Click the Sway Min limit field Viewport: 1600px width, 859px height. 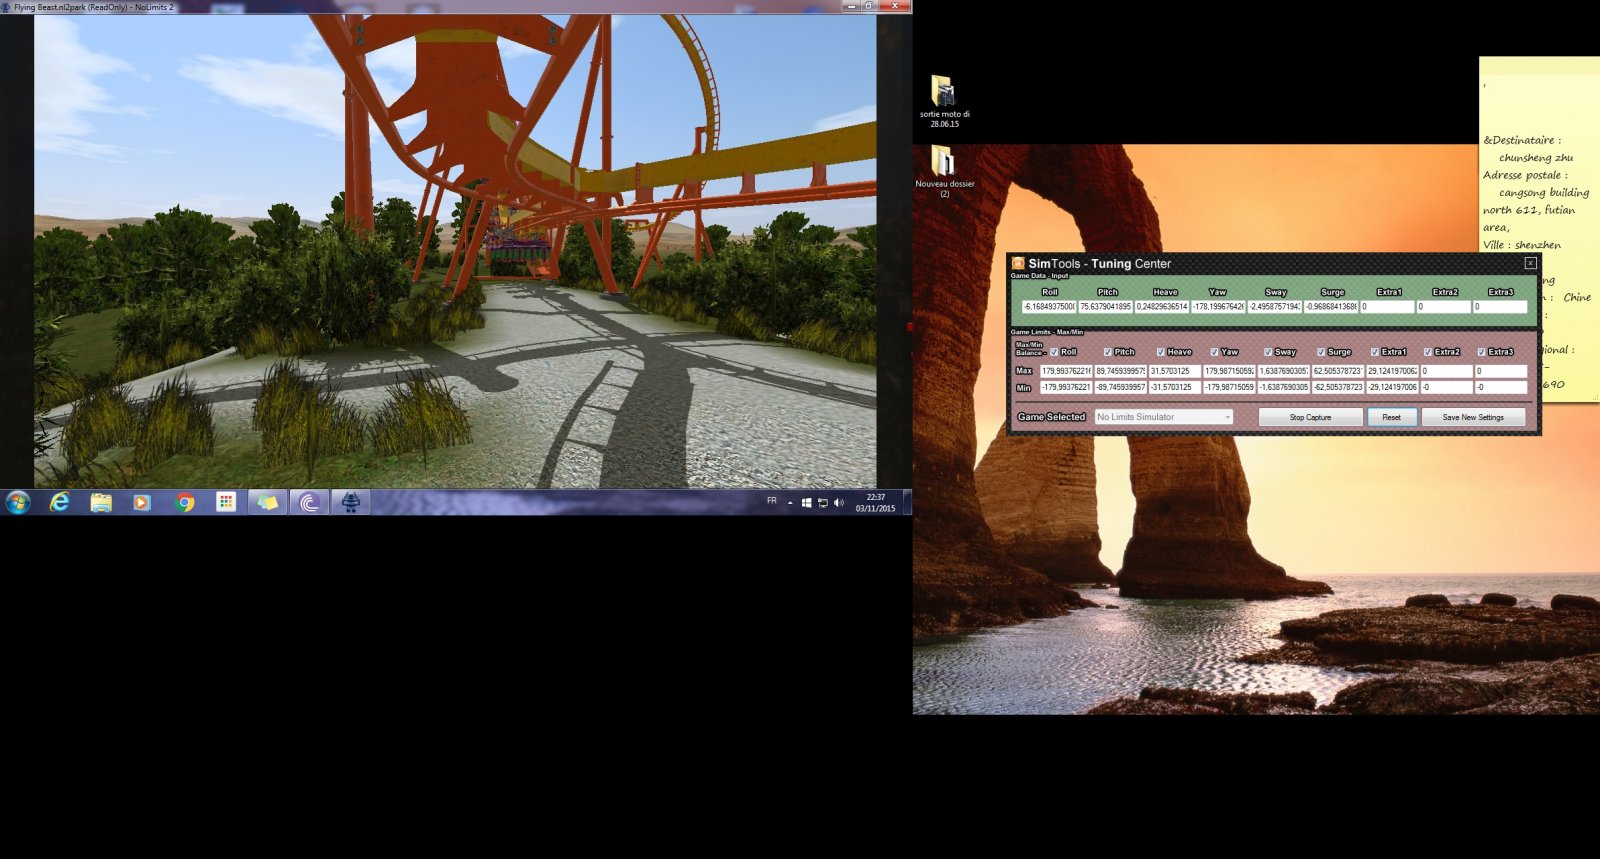coord(1283,387)
